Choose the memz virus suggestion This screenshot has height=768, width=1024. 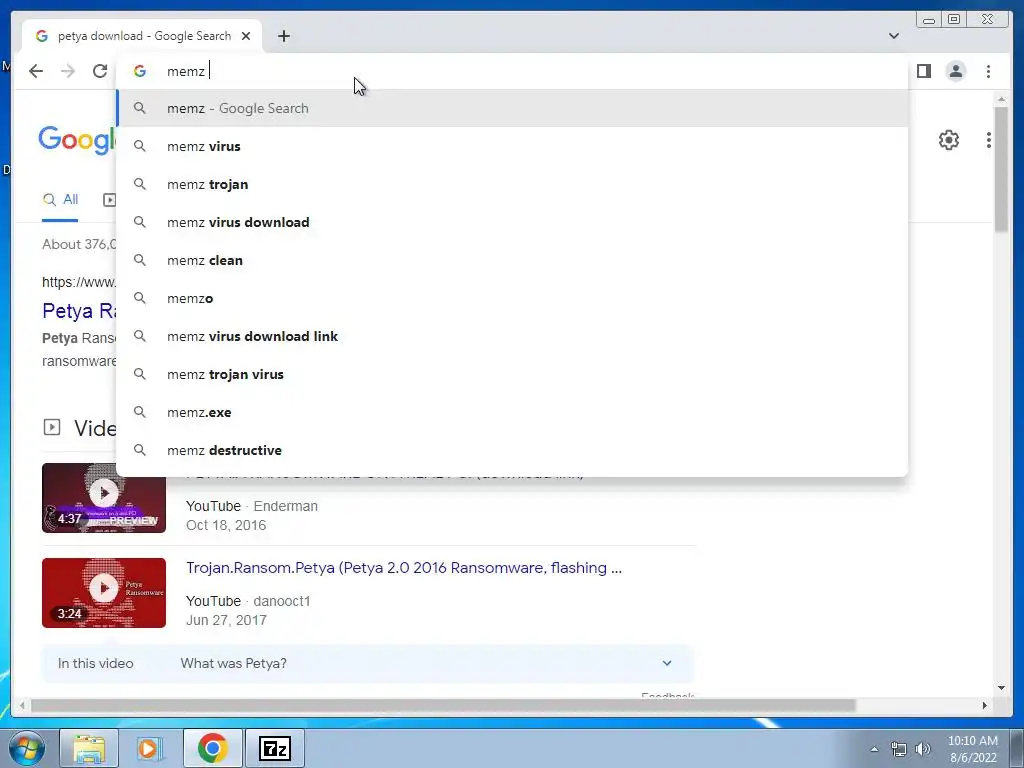(513, 146)
